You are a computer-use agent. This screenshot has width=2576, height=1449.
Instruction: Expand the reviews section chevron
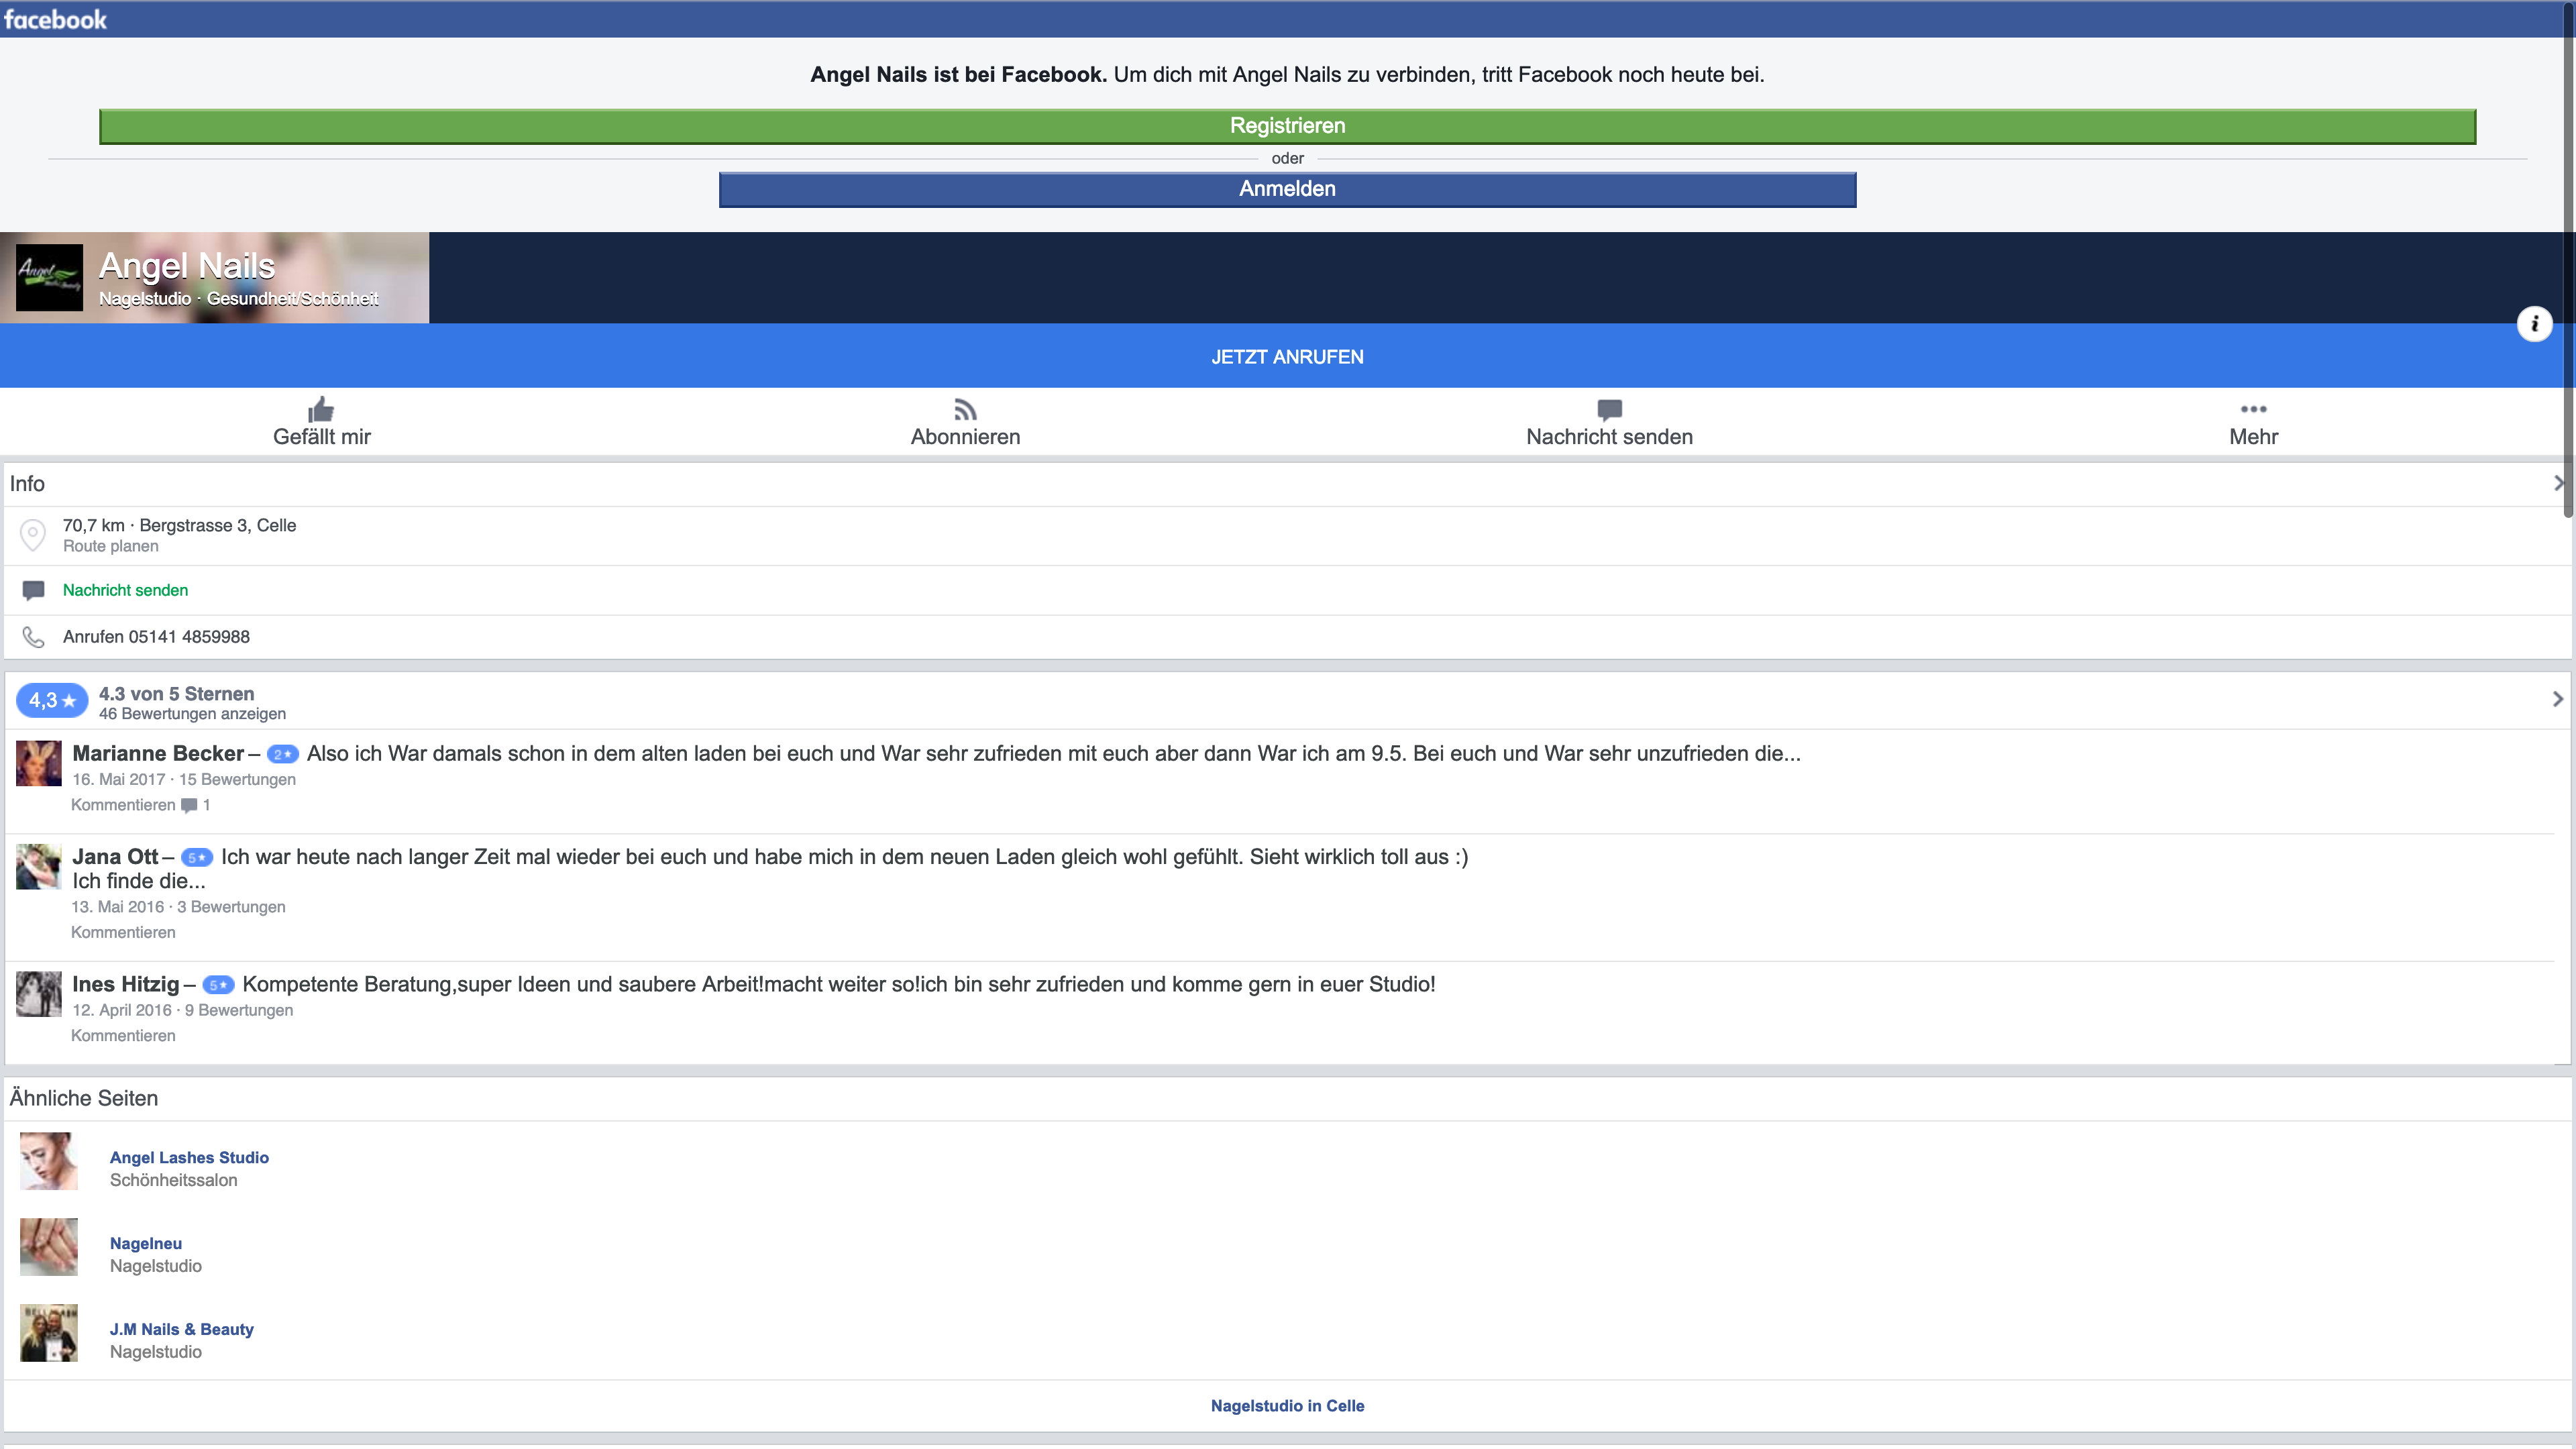click(2558, 699)
